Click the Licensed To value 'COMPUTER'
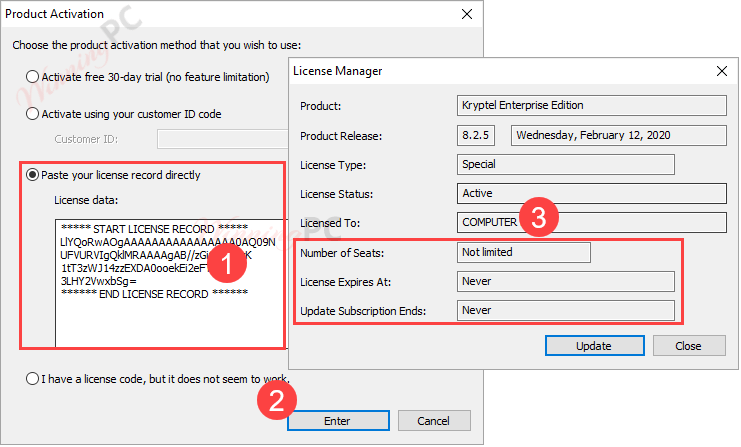Screen dimensions: 741x447 click(592, 223)
